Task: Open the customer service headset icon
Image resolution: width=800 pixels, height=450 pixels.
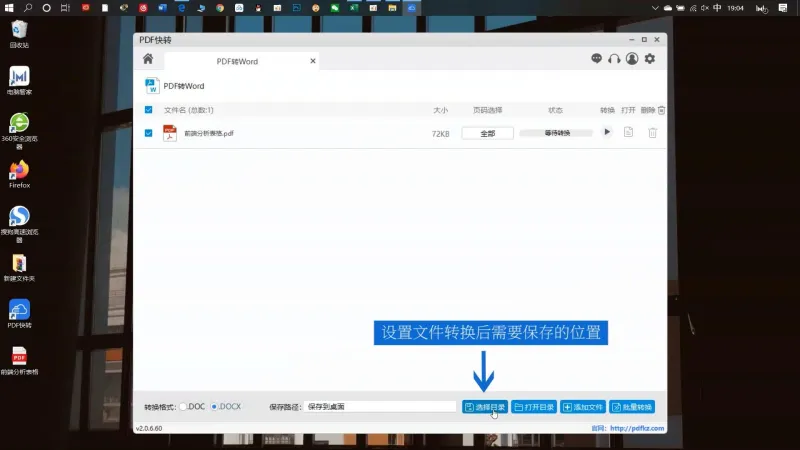Action: pos(614,59)
